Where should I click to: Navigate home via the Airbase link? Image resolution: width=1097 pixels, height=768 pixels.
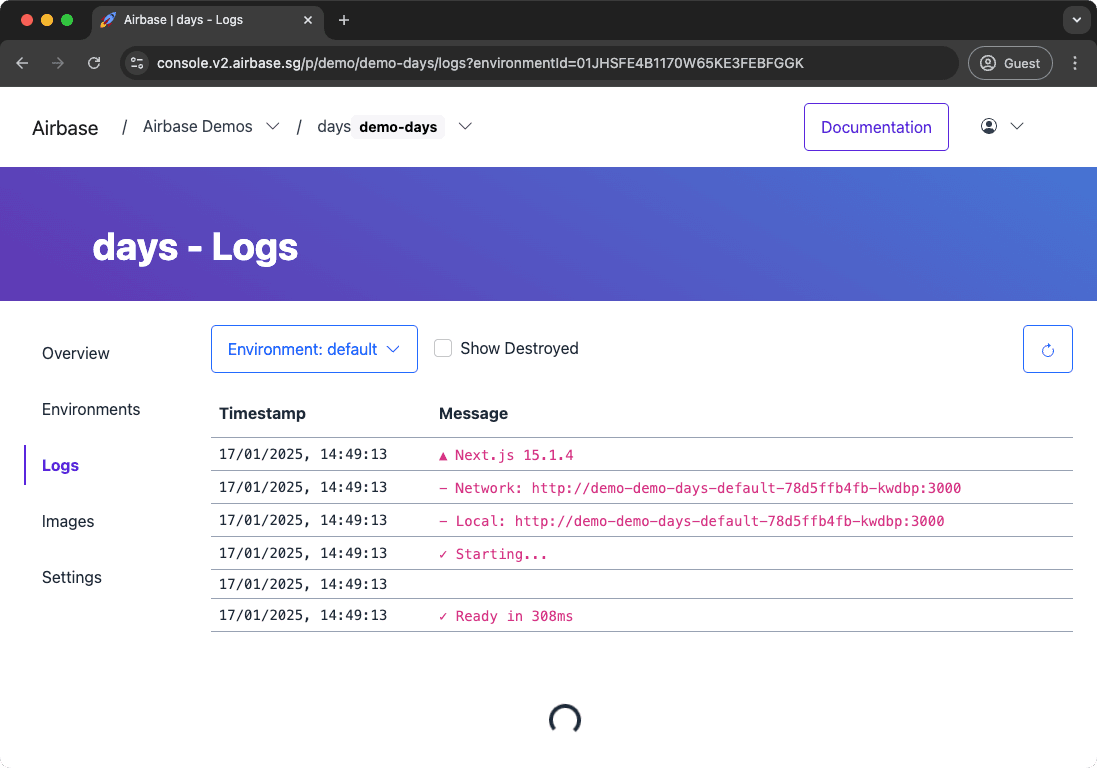64,127
